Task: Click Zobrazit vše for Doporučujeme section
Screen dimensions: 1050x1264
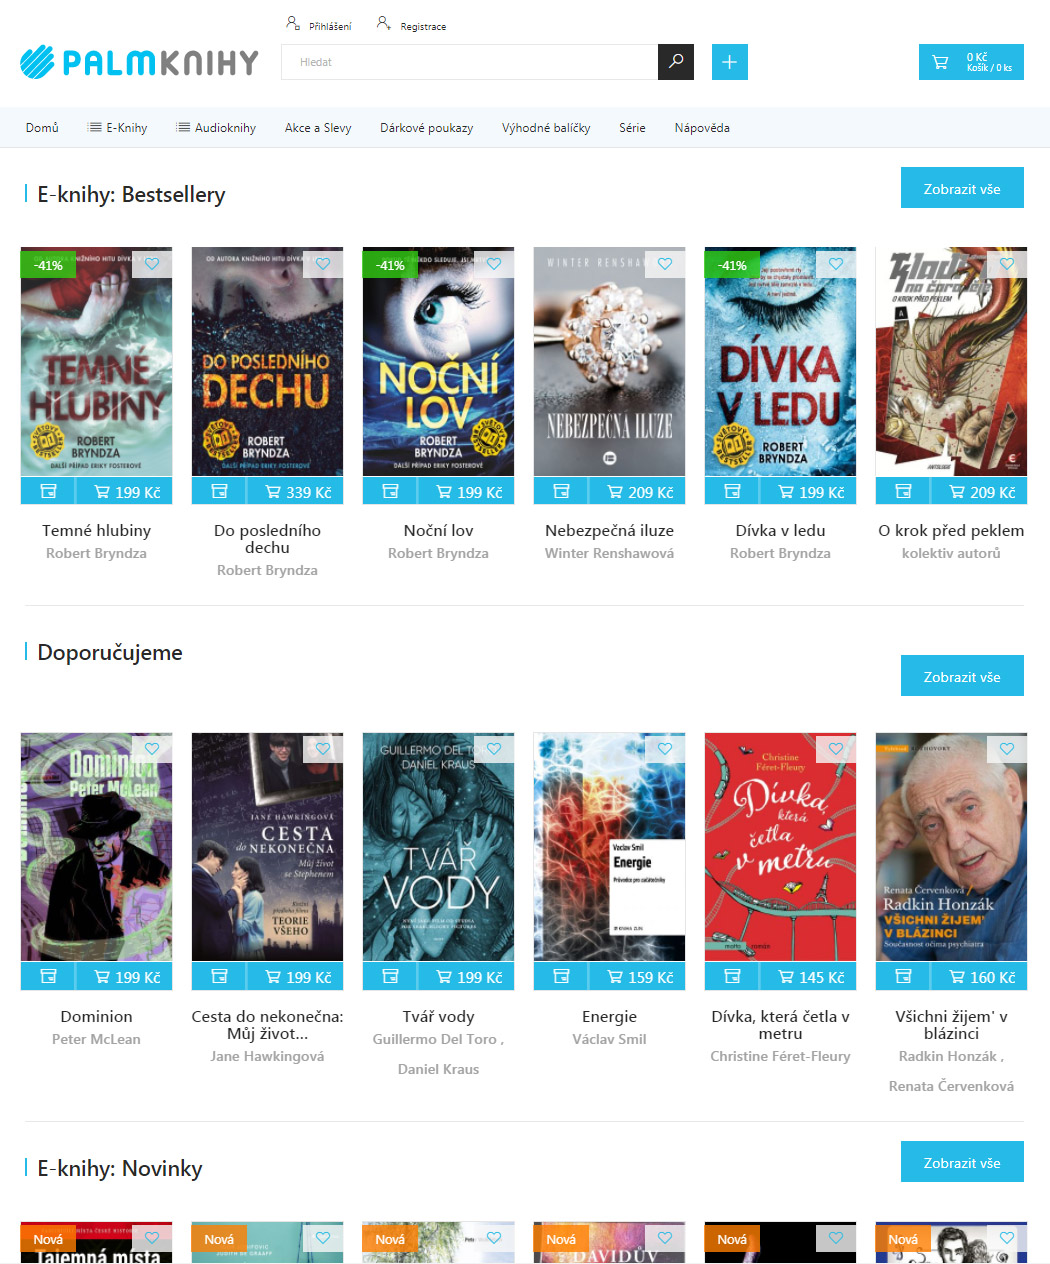Action: 962,676
